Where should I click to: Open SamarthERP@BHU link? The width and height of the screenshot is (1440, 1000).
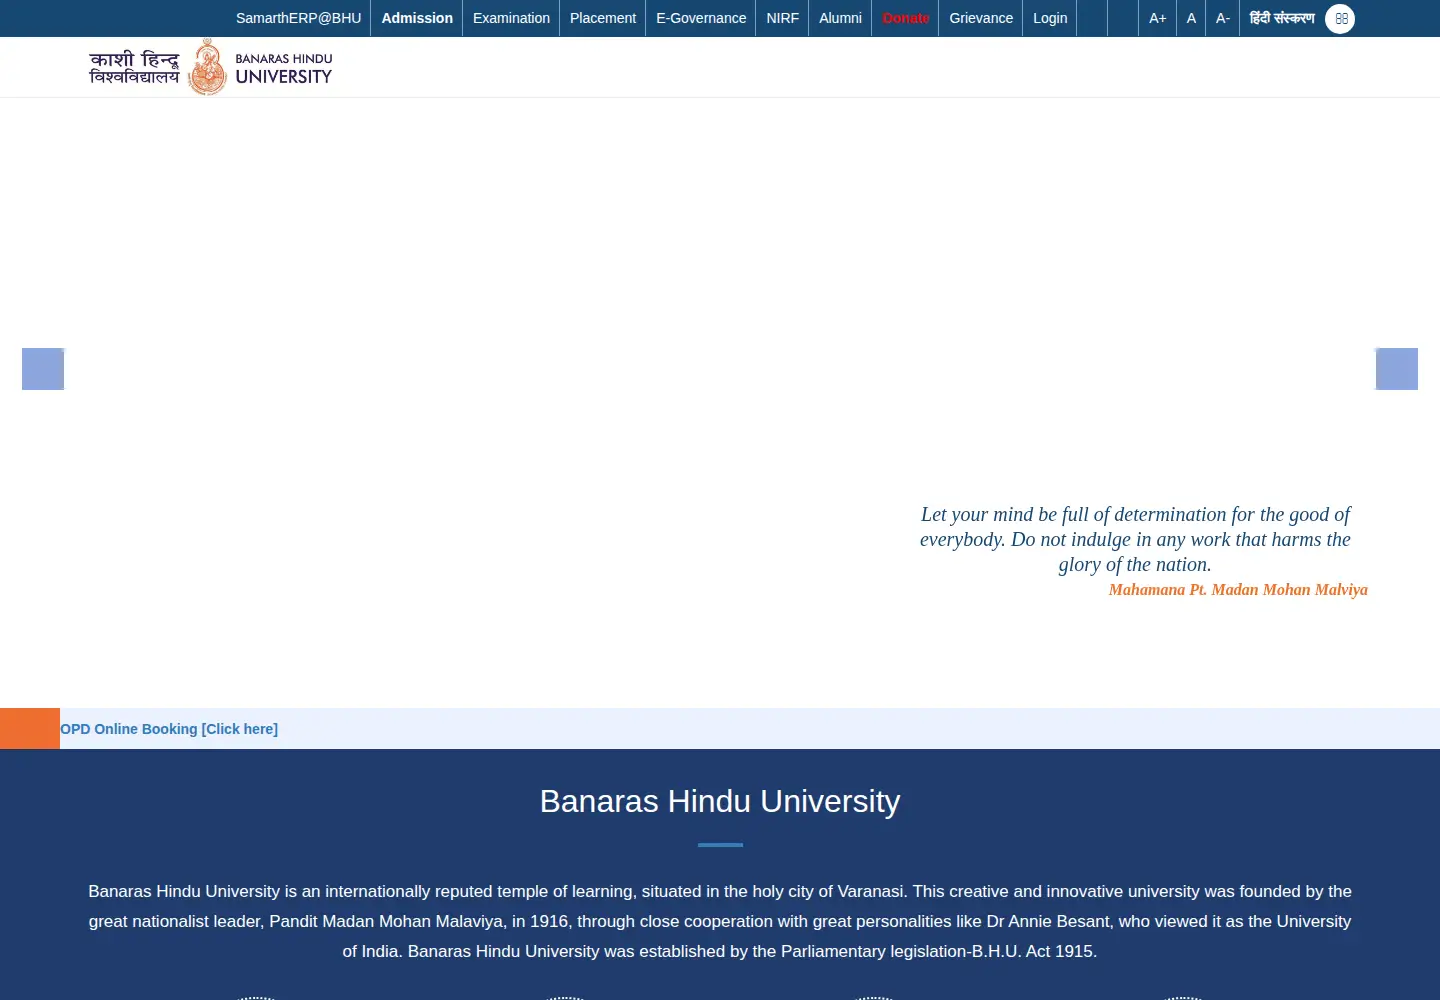pyautogui.click(x=298, y=18)
